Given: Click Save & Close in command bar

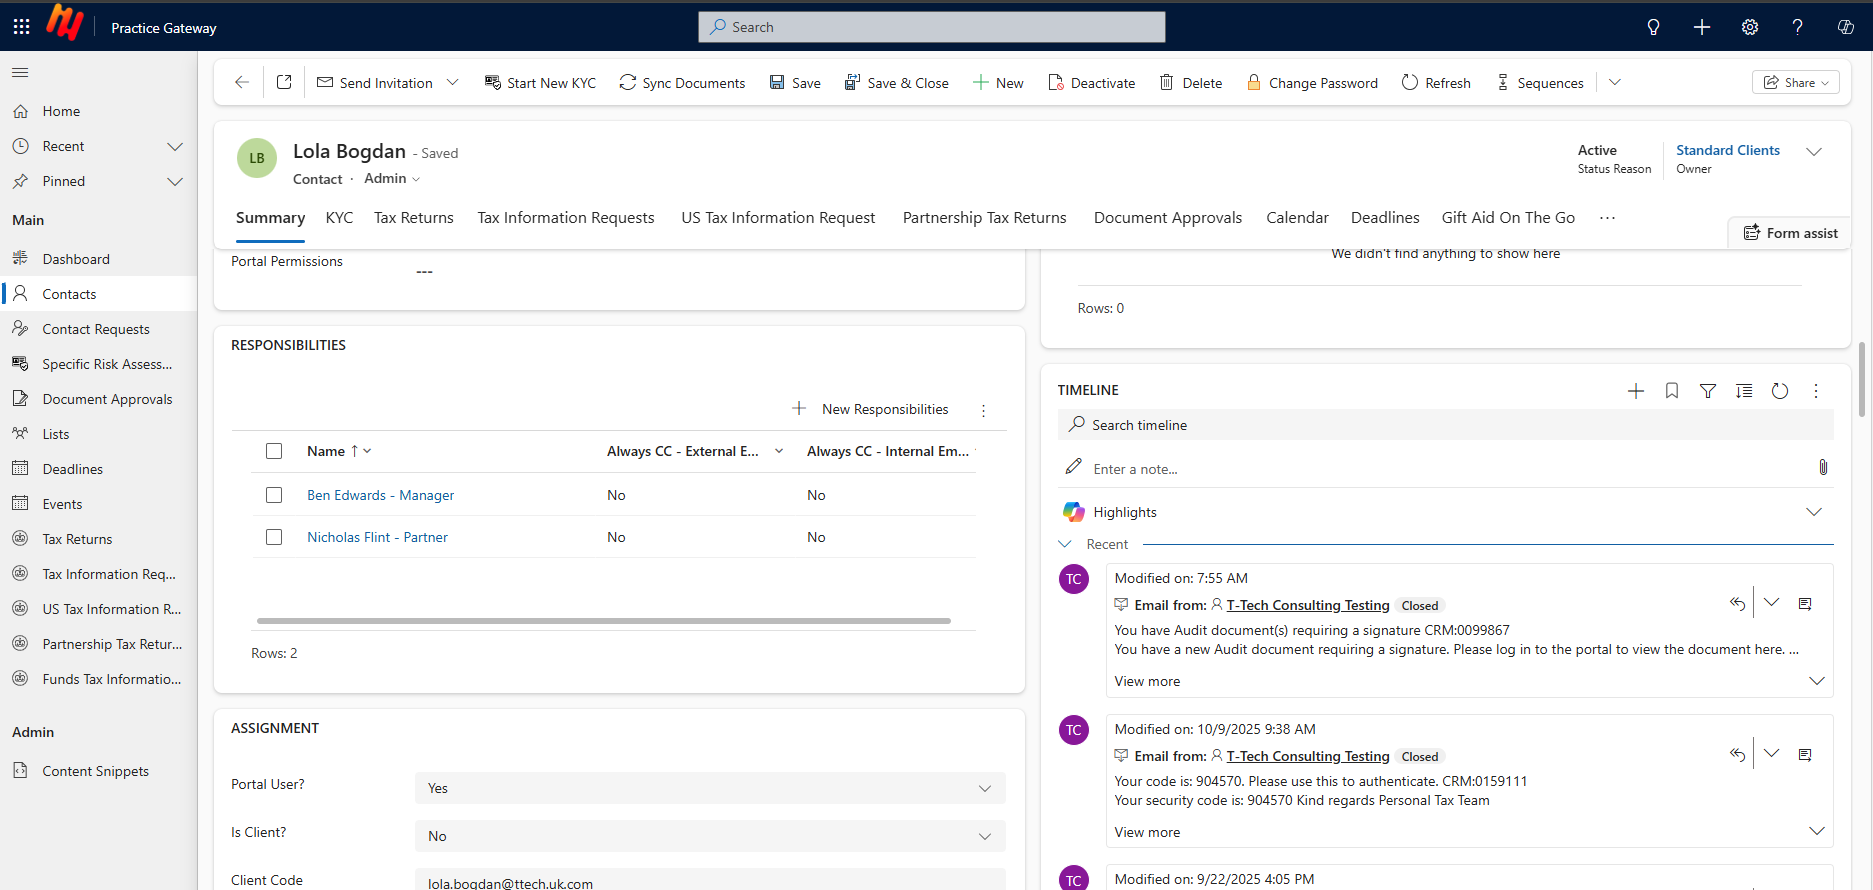Looking at the screenshot, I should (896, 83).
